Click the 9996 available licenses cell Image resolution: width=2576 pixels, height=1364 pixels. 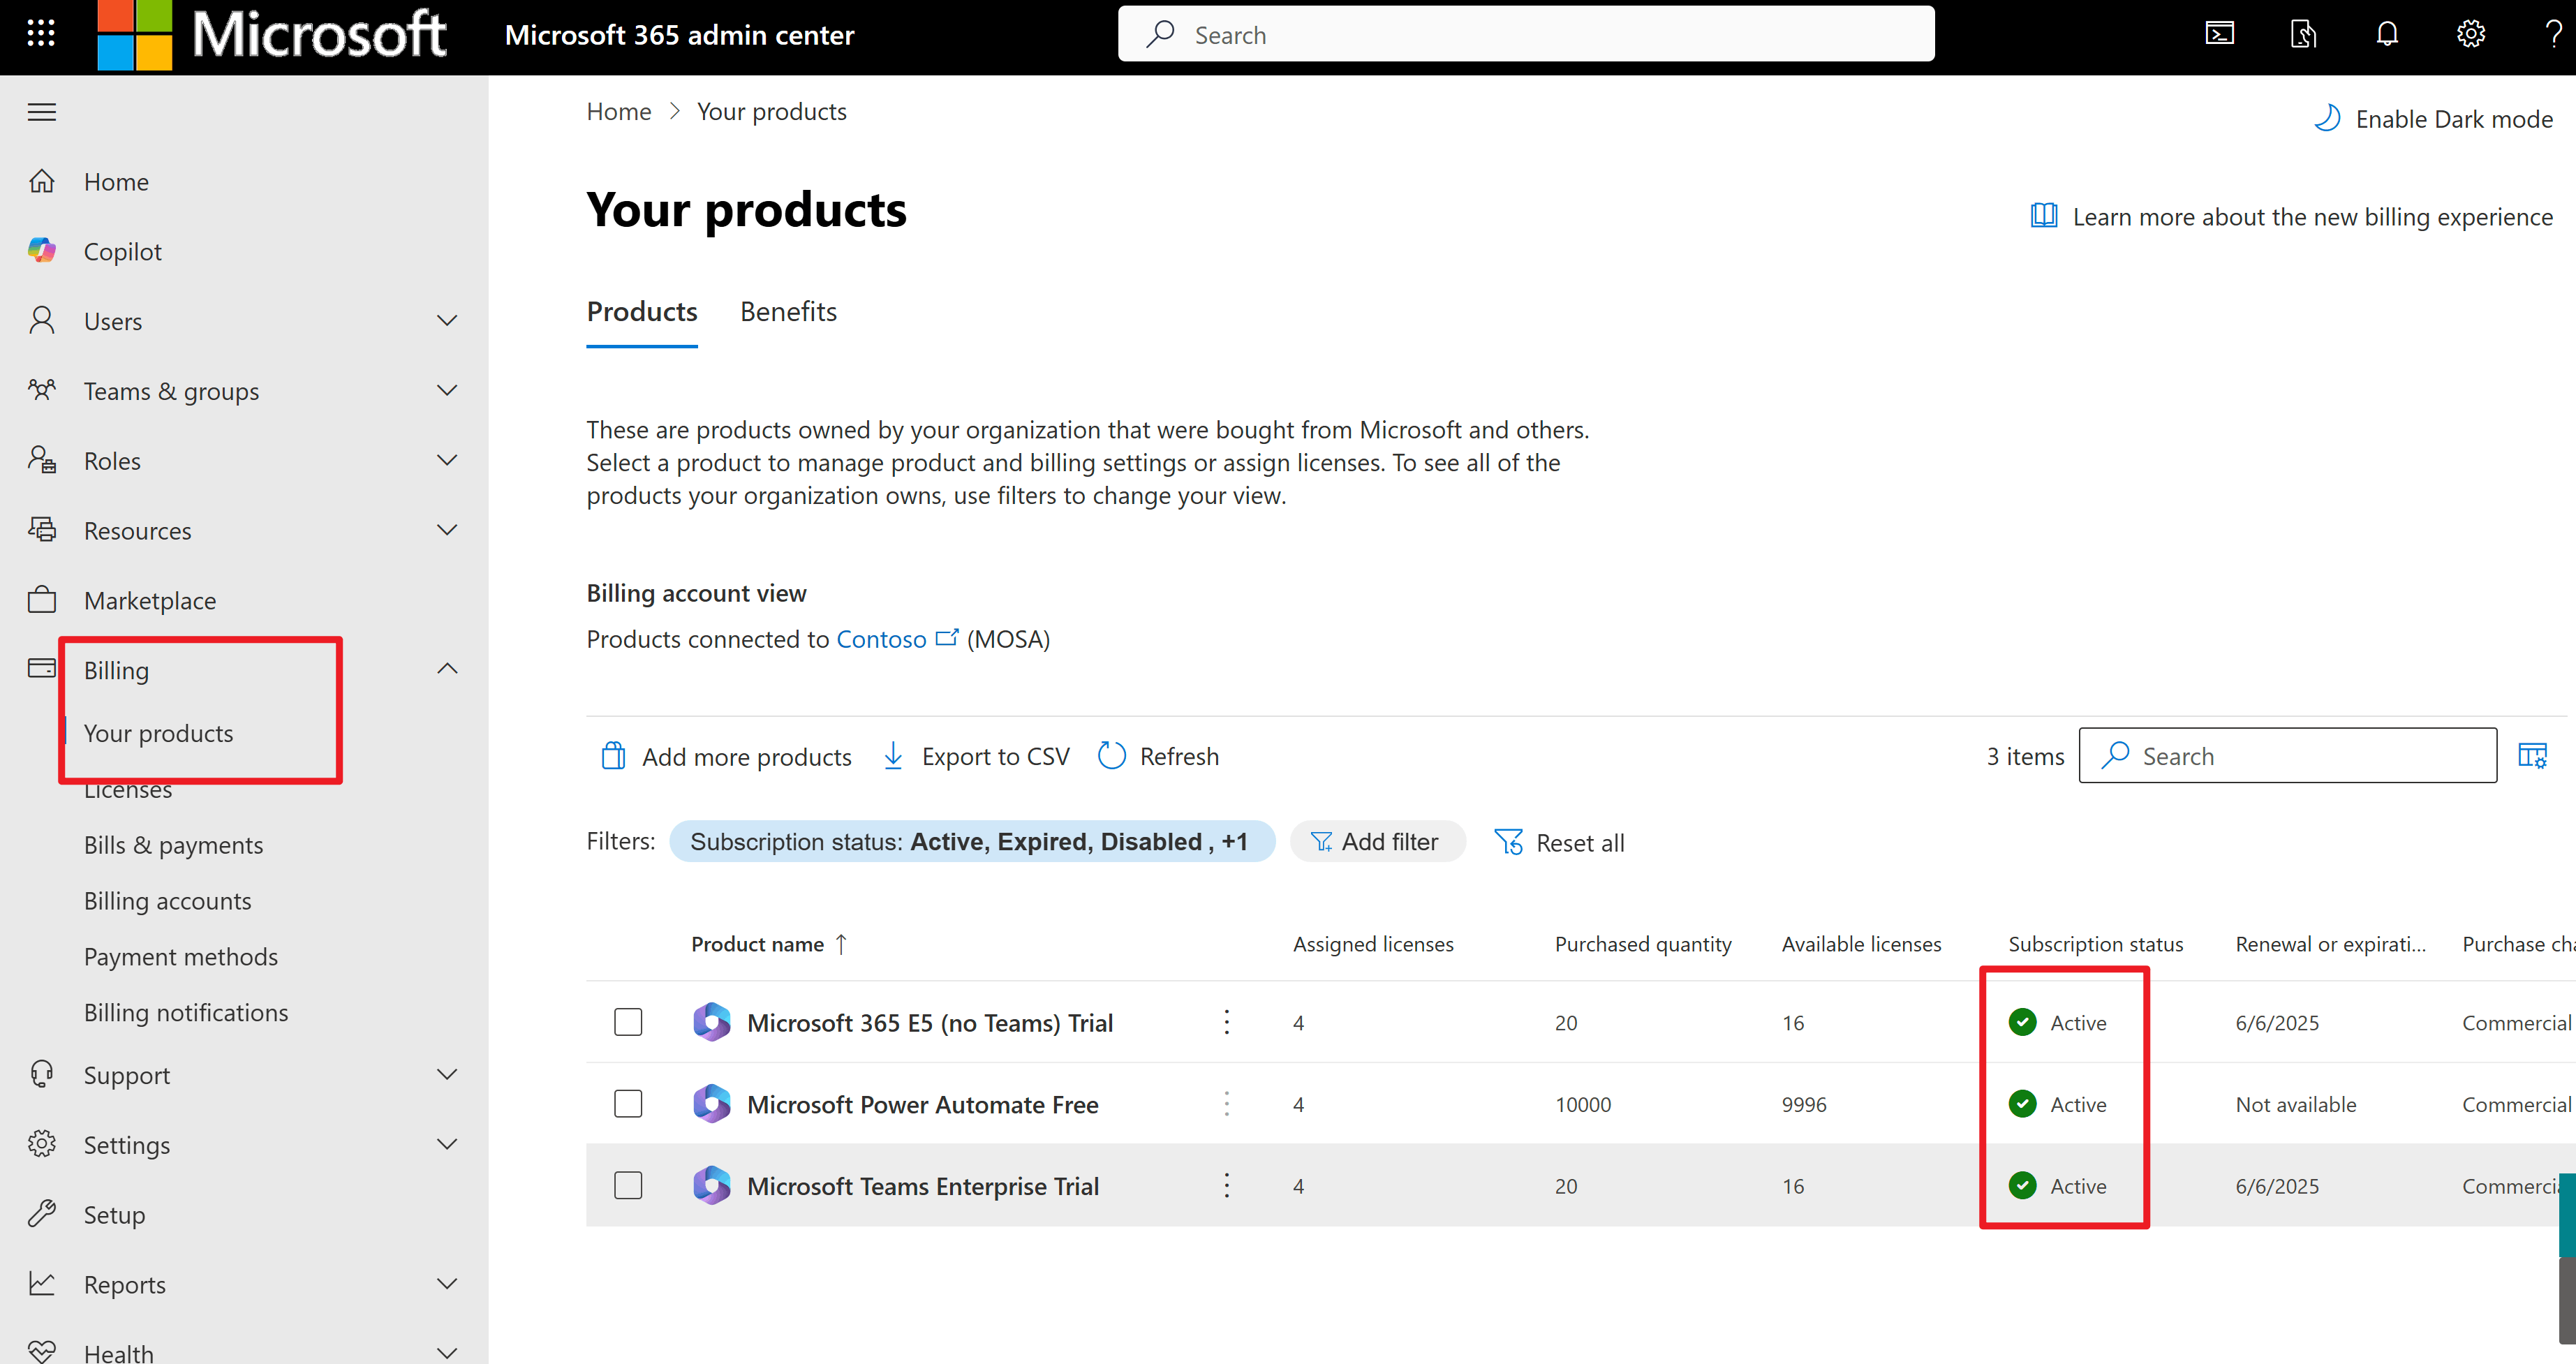pos(1804,1104)
